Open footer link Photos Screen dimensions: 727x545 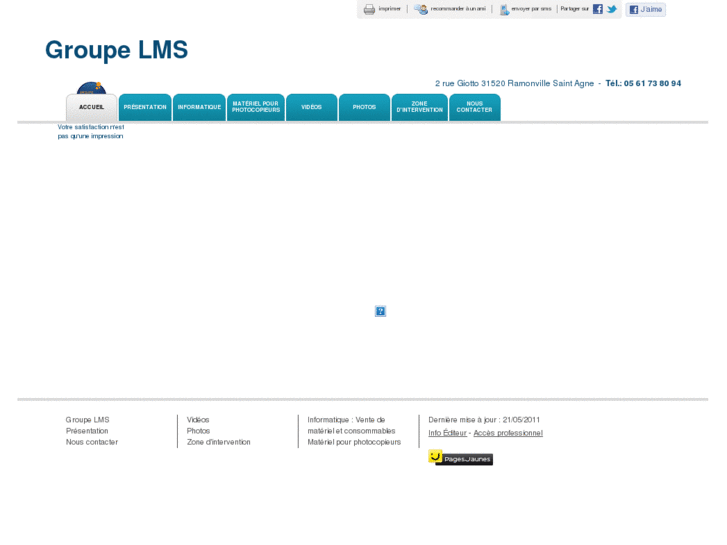(198, 431)
